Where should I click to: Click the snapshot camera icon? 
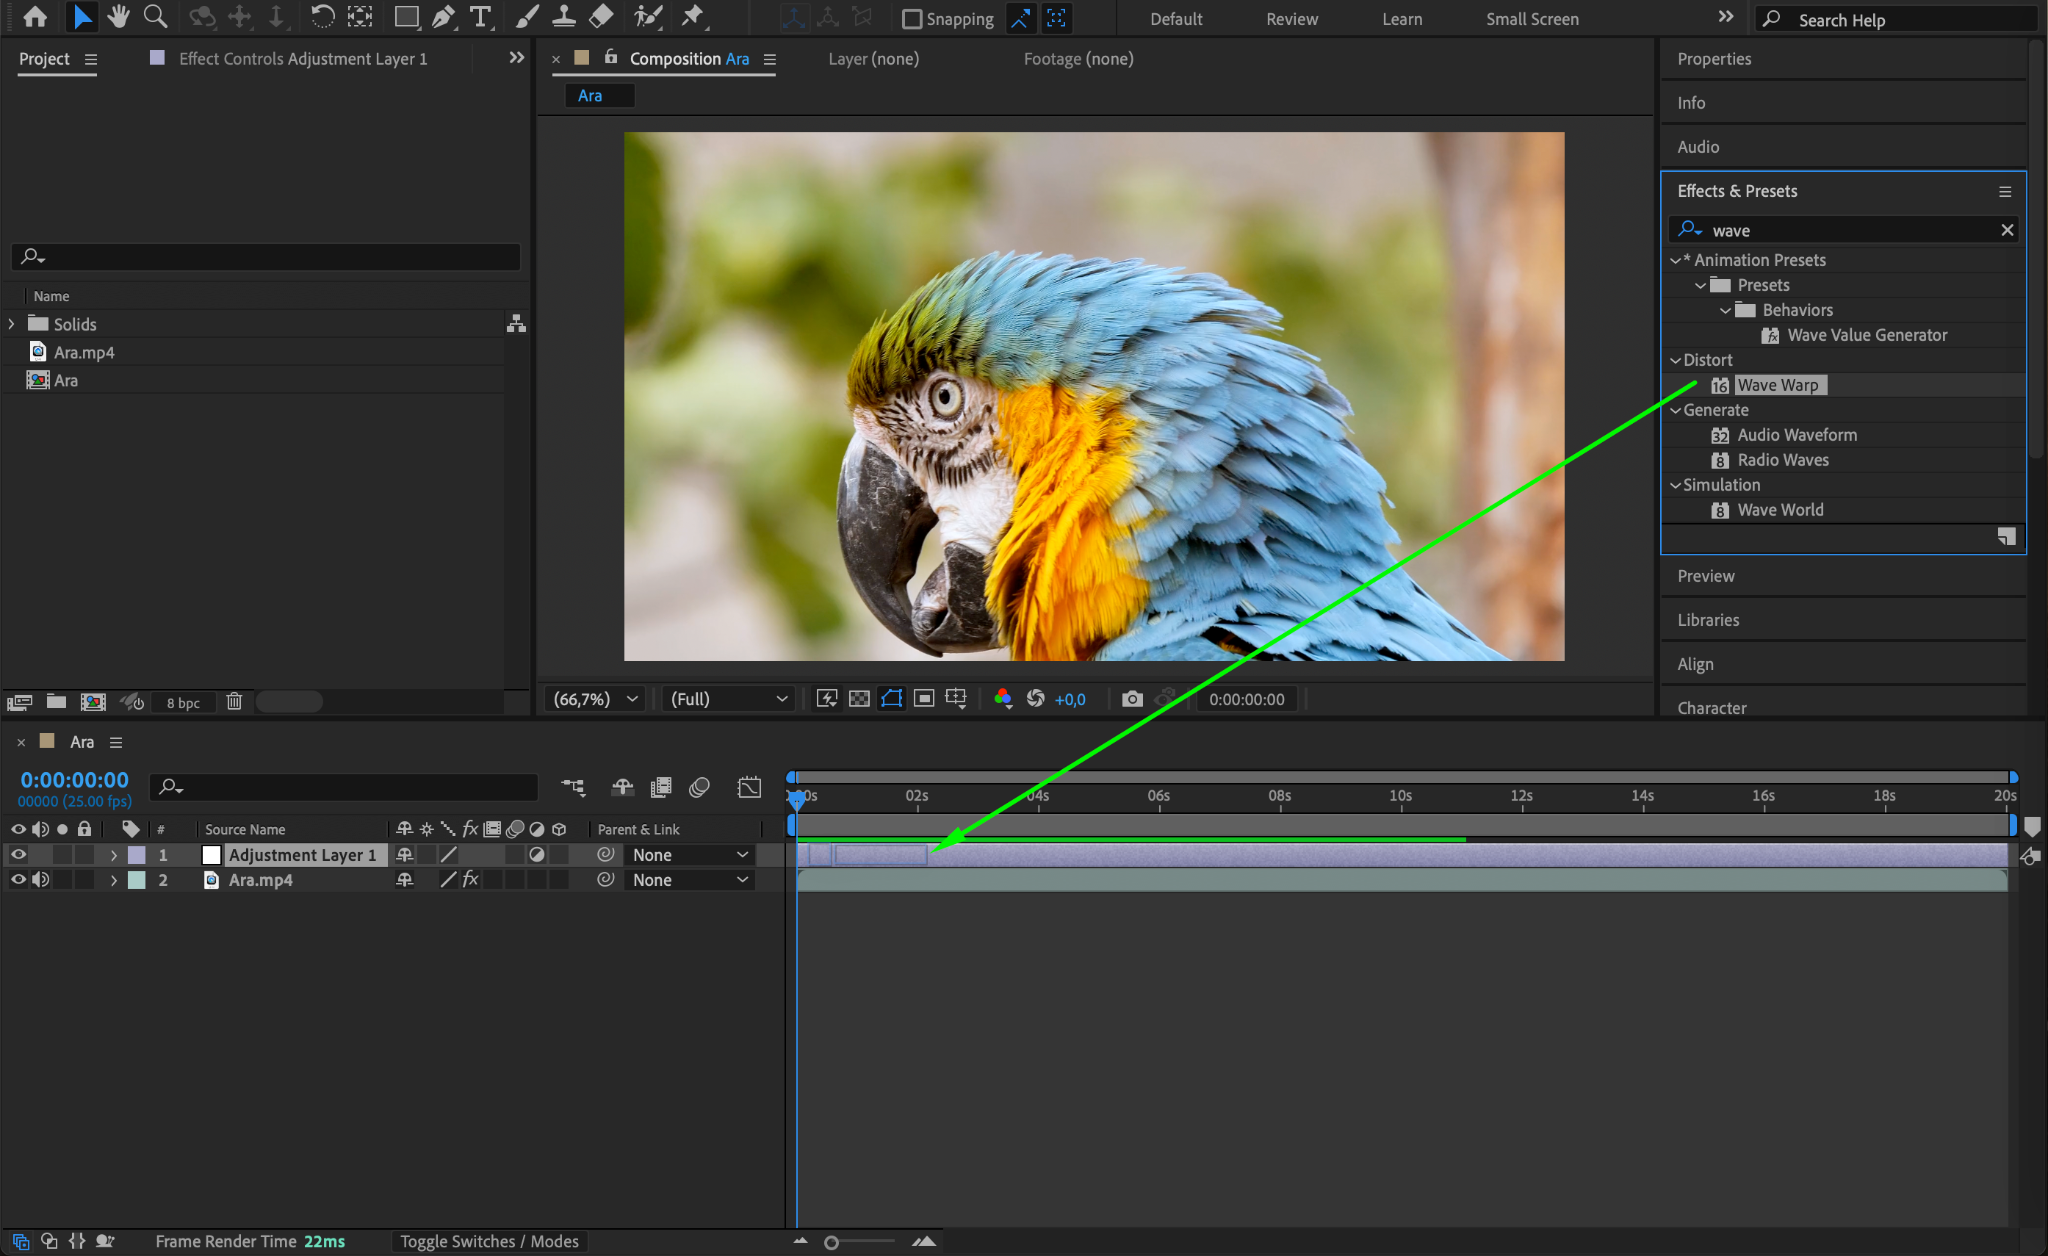1132,699
